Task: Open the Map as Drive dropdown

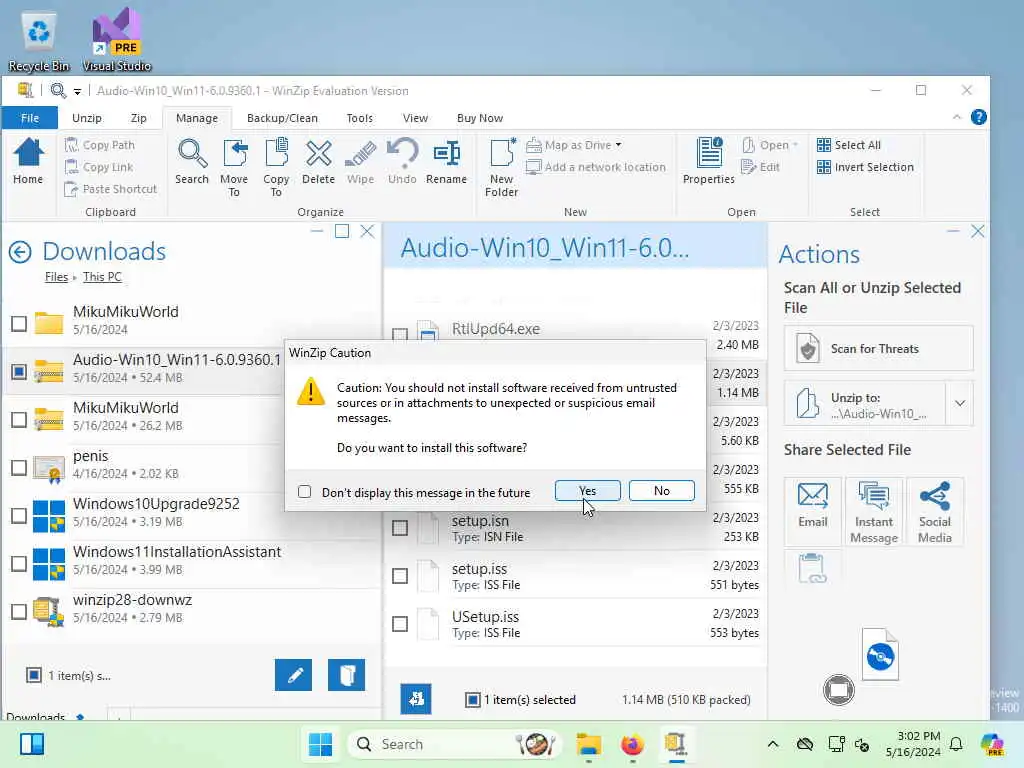Action: [x=618, y=145]
